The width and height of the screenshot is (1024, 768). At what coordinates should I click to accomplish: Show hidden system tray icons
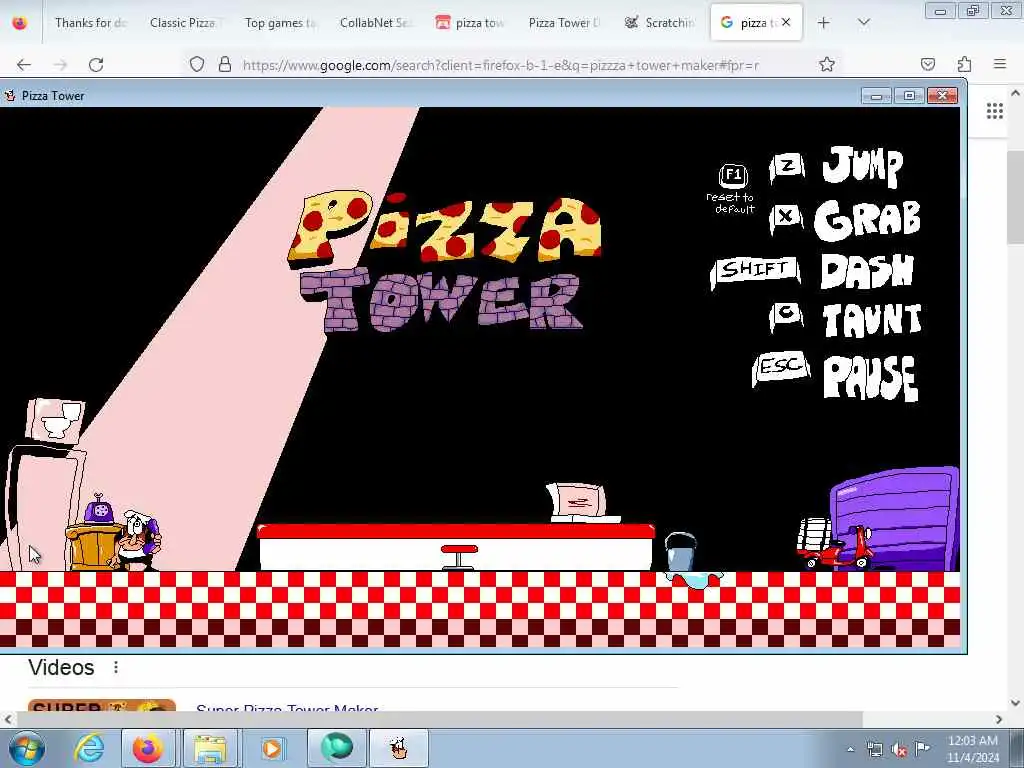coord(850,750)
